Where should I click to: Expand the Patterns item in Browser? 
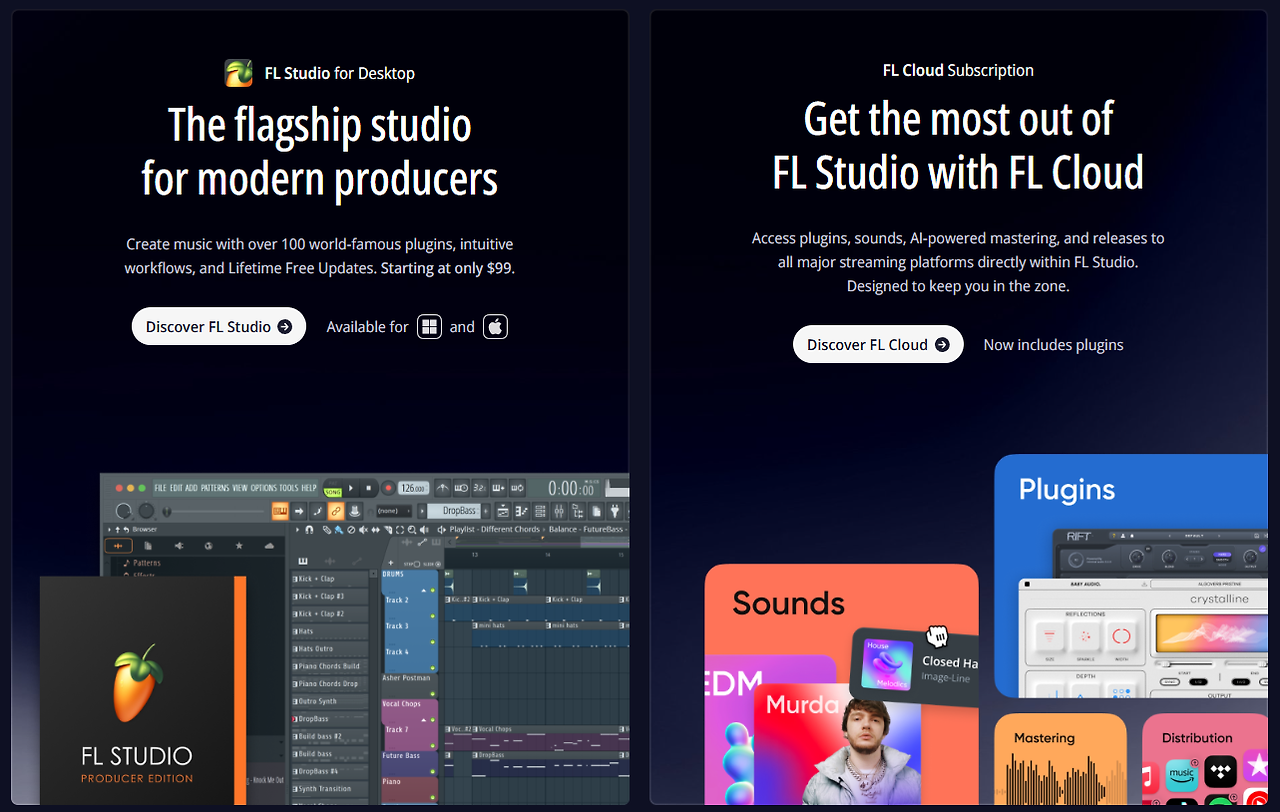point(145,563)
